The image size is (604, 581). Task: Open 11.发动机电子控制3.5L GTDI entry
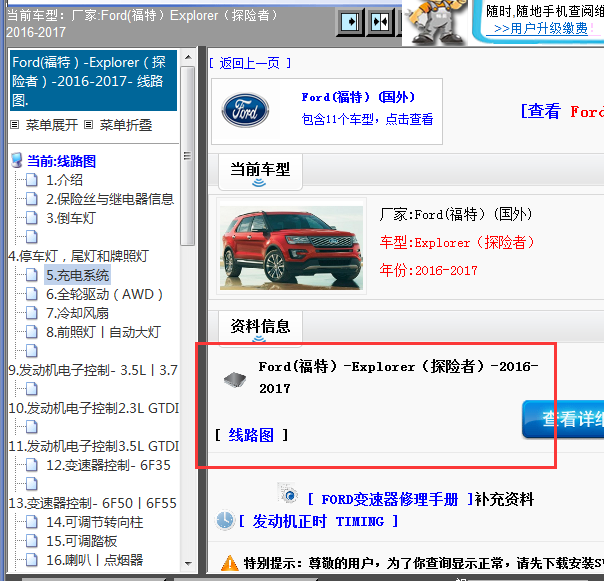click(94, 446)
